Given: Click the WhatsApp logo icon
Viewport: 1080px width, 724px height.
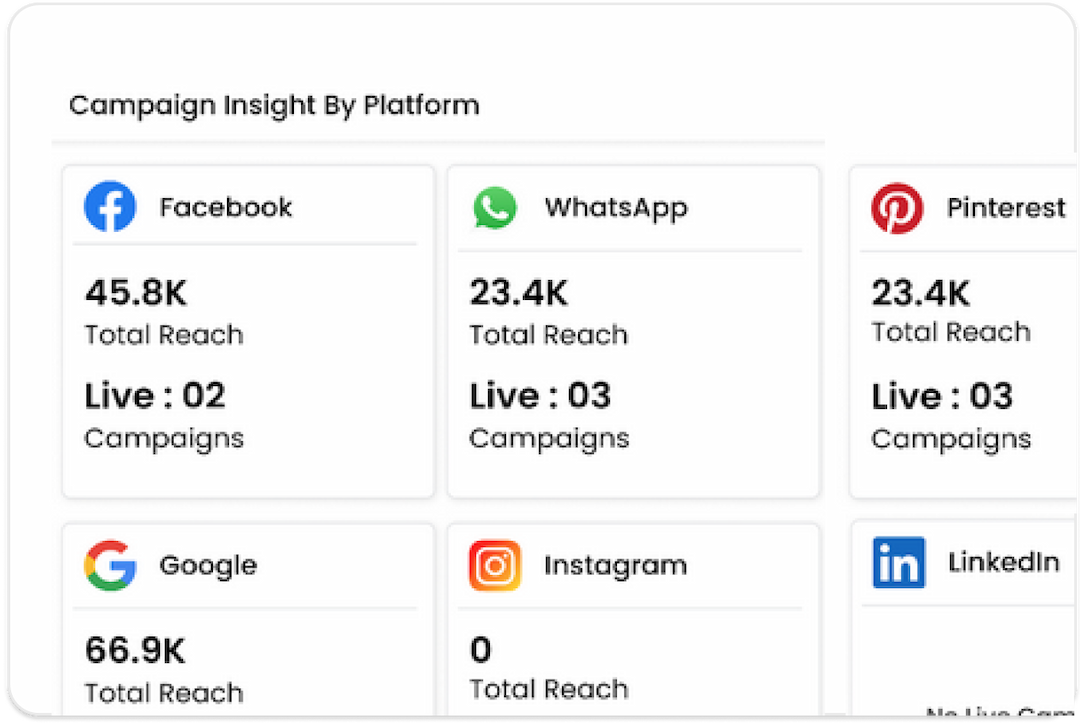Looking at the screenshot, I should [x=495, y=208].
